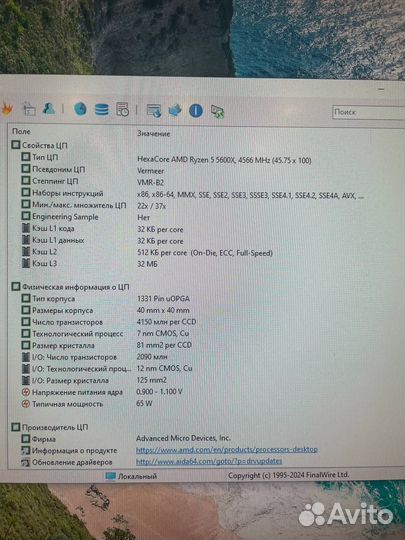
Task: Click the HexaCore AMD Ryzen 5 5600X value
Action: (x=224, y=160)
